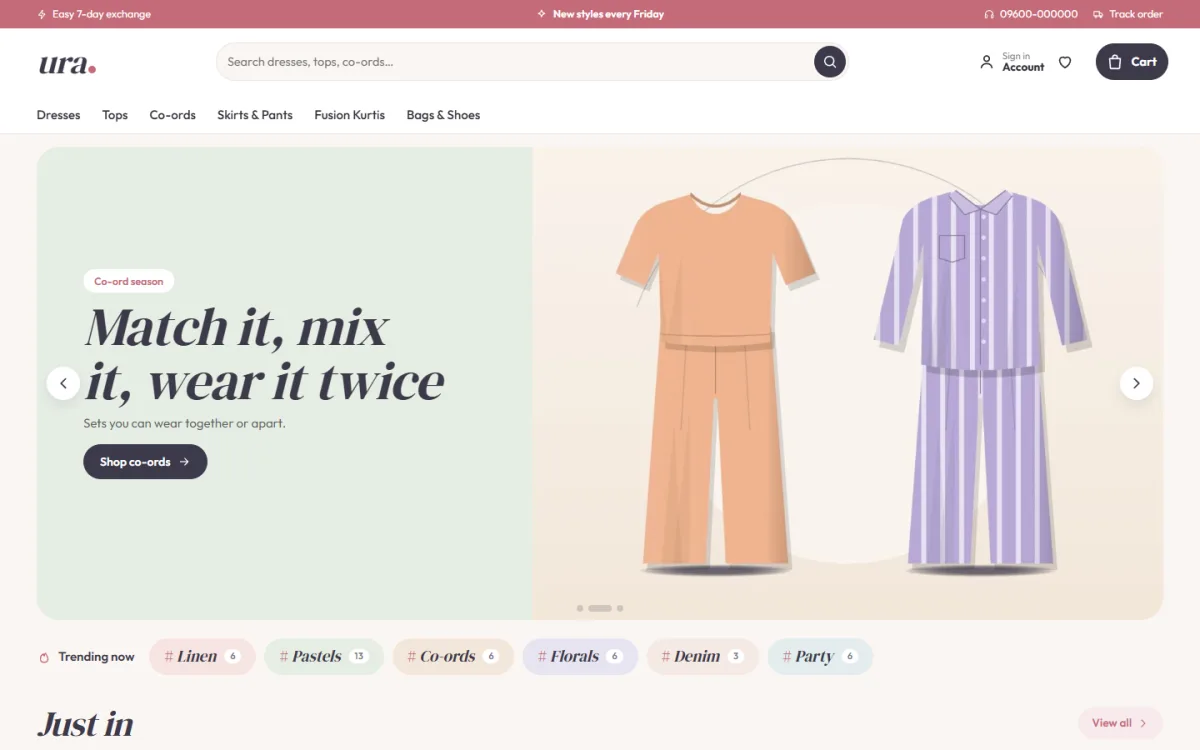Open the wishlist heart icon
This screenshot has width=1200, height=750.
pyautogui.click(x=1065, y=62)
